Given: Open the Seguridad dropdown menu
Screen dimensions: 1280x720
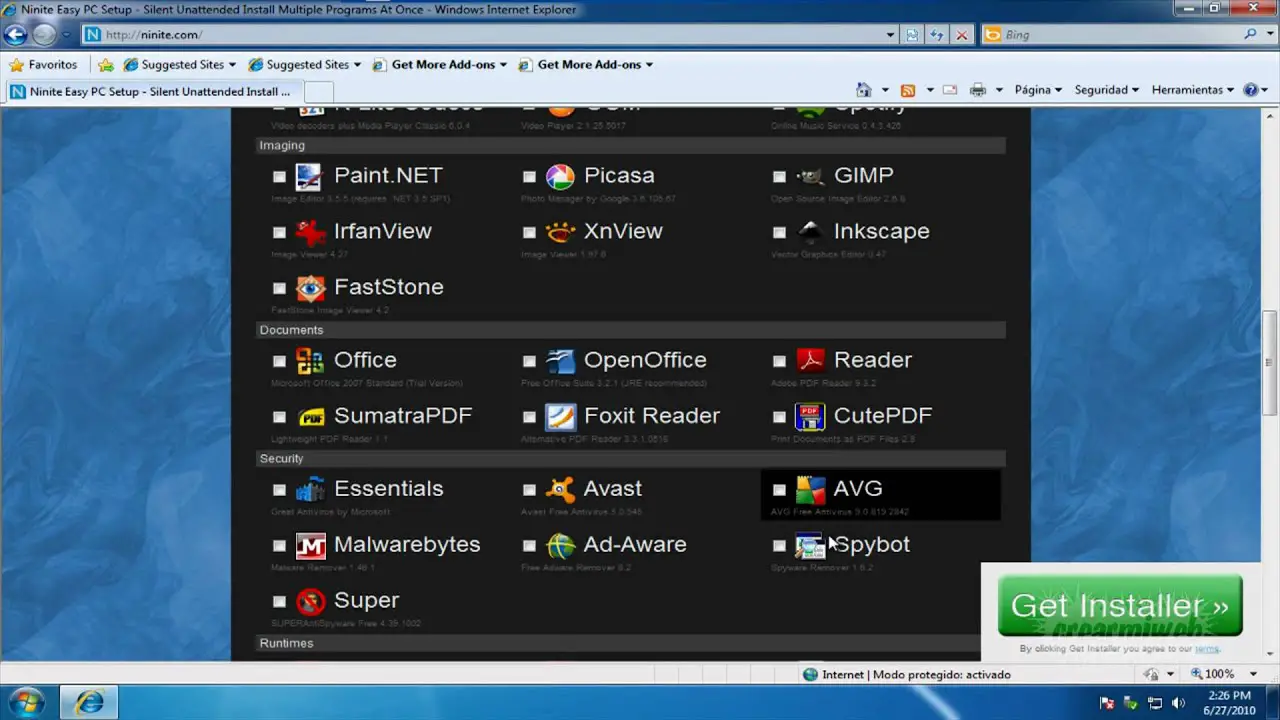Looking at the screenshot, I should coord(1107,89).
